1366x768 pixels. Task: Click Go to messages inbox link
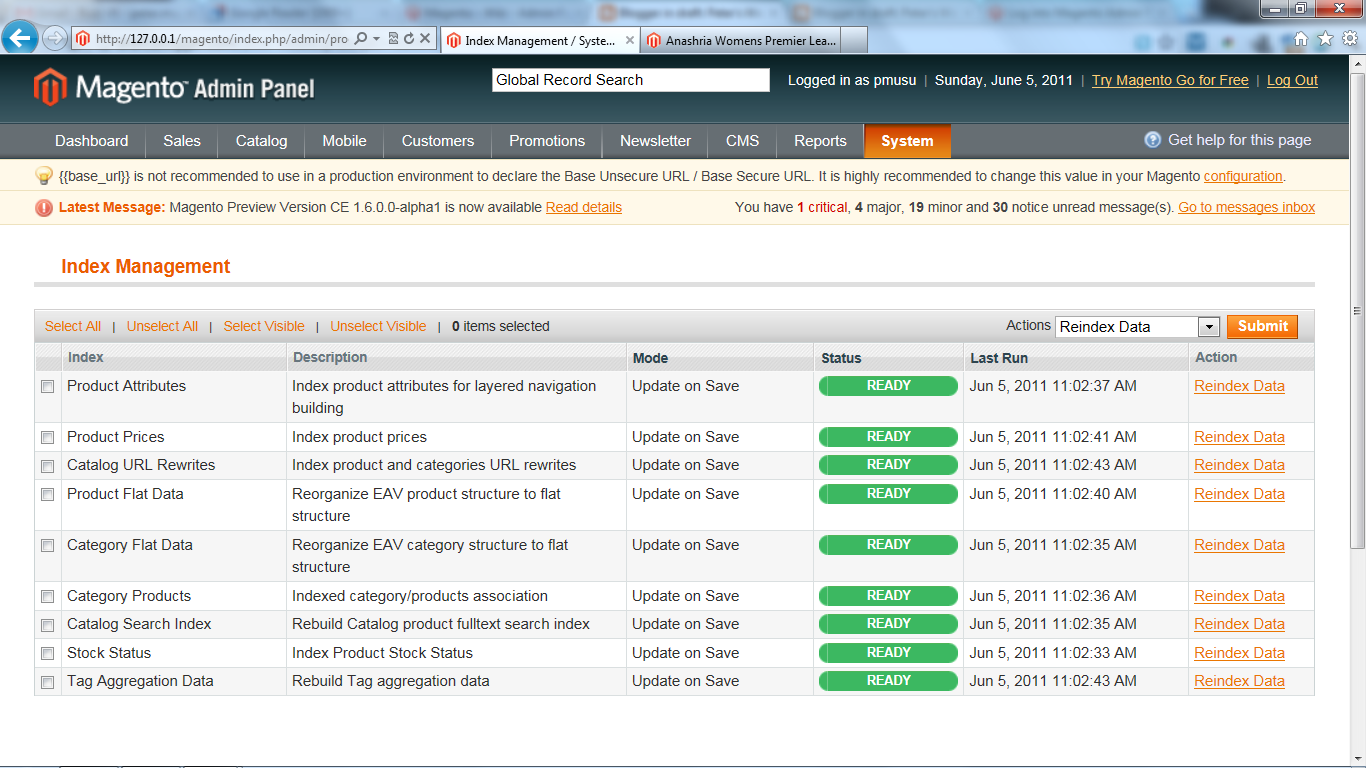pos(1247,207)
